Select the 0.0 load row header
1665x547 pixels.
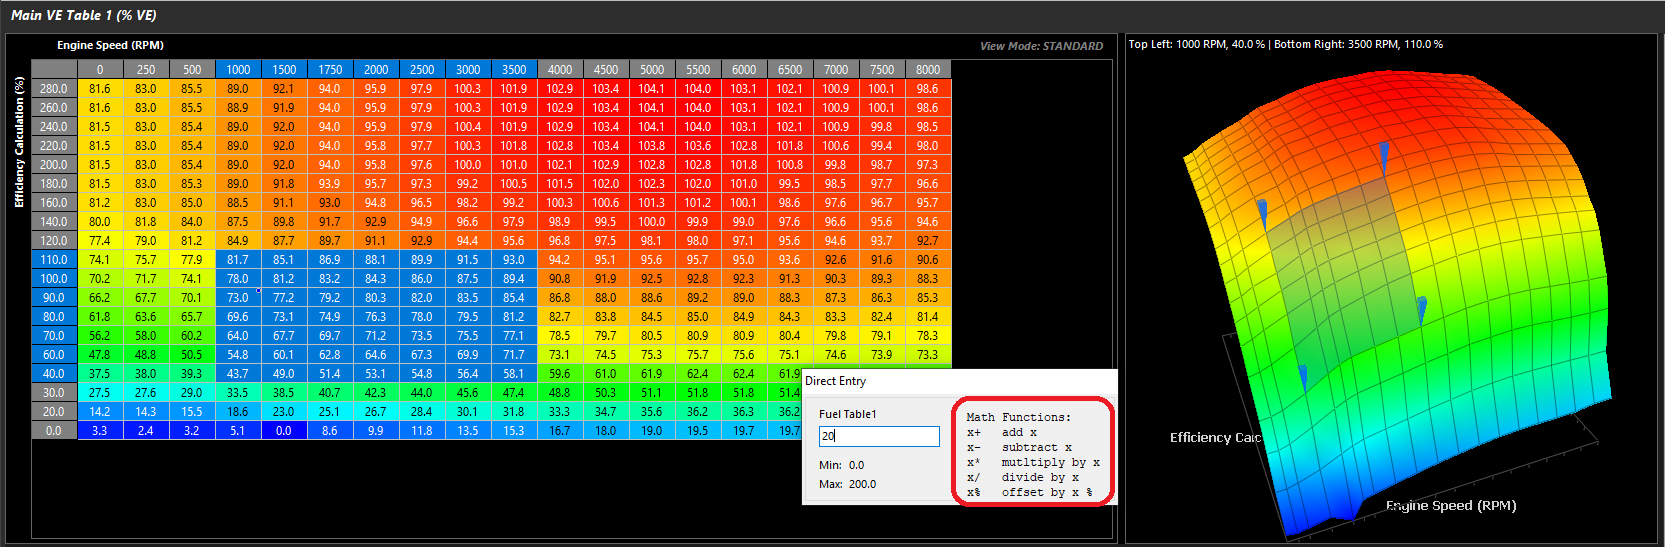(x=54, y=430)
